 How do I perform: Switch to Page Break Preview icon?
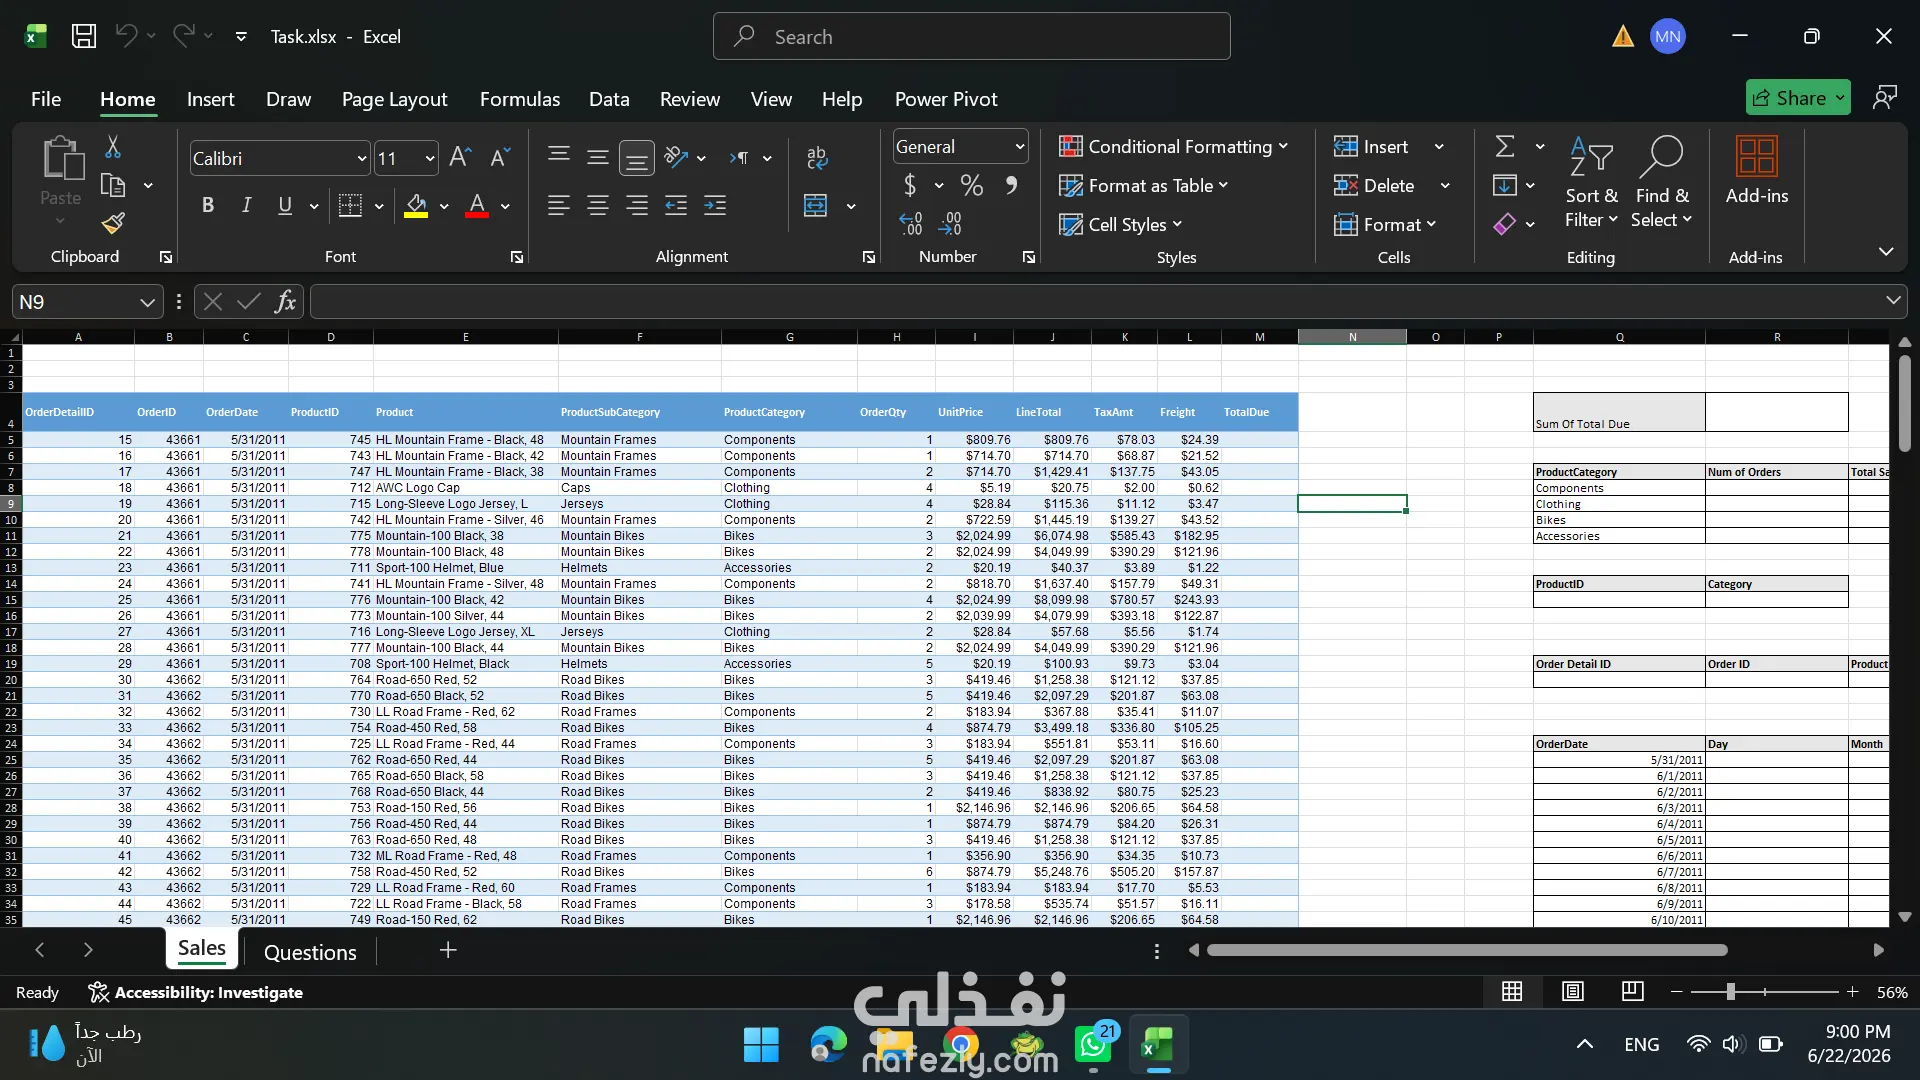1633,991
